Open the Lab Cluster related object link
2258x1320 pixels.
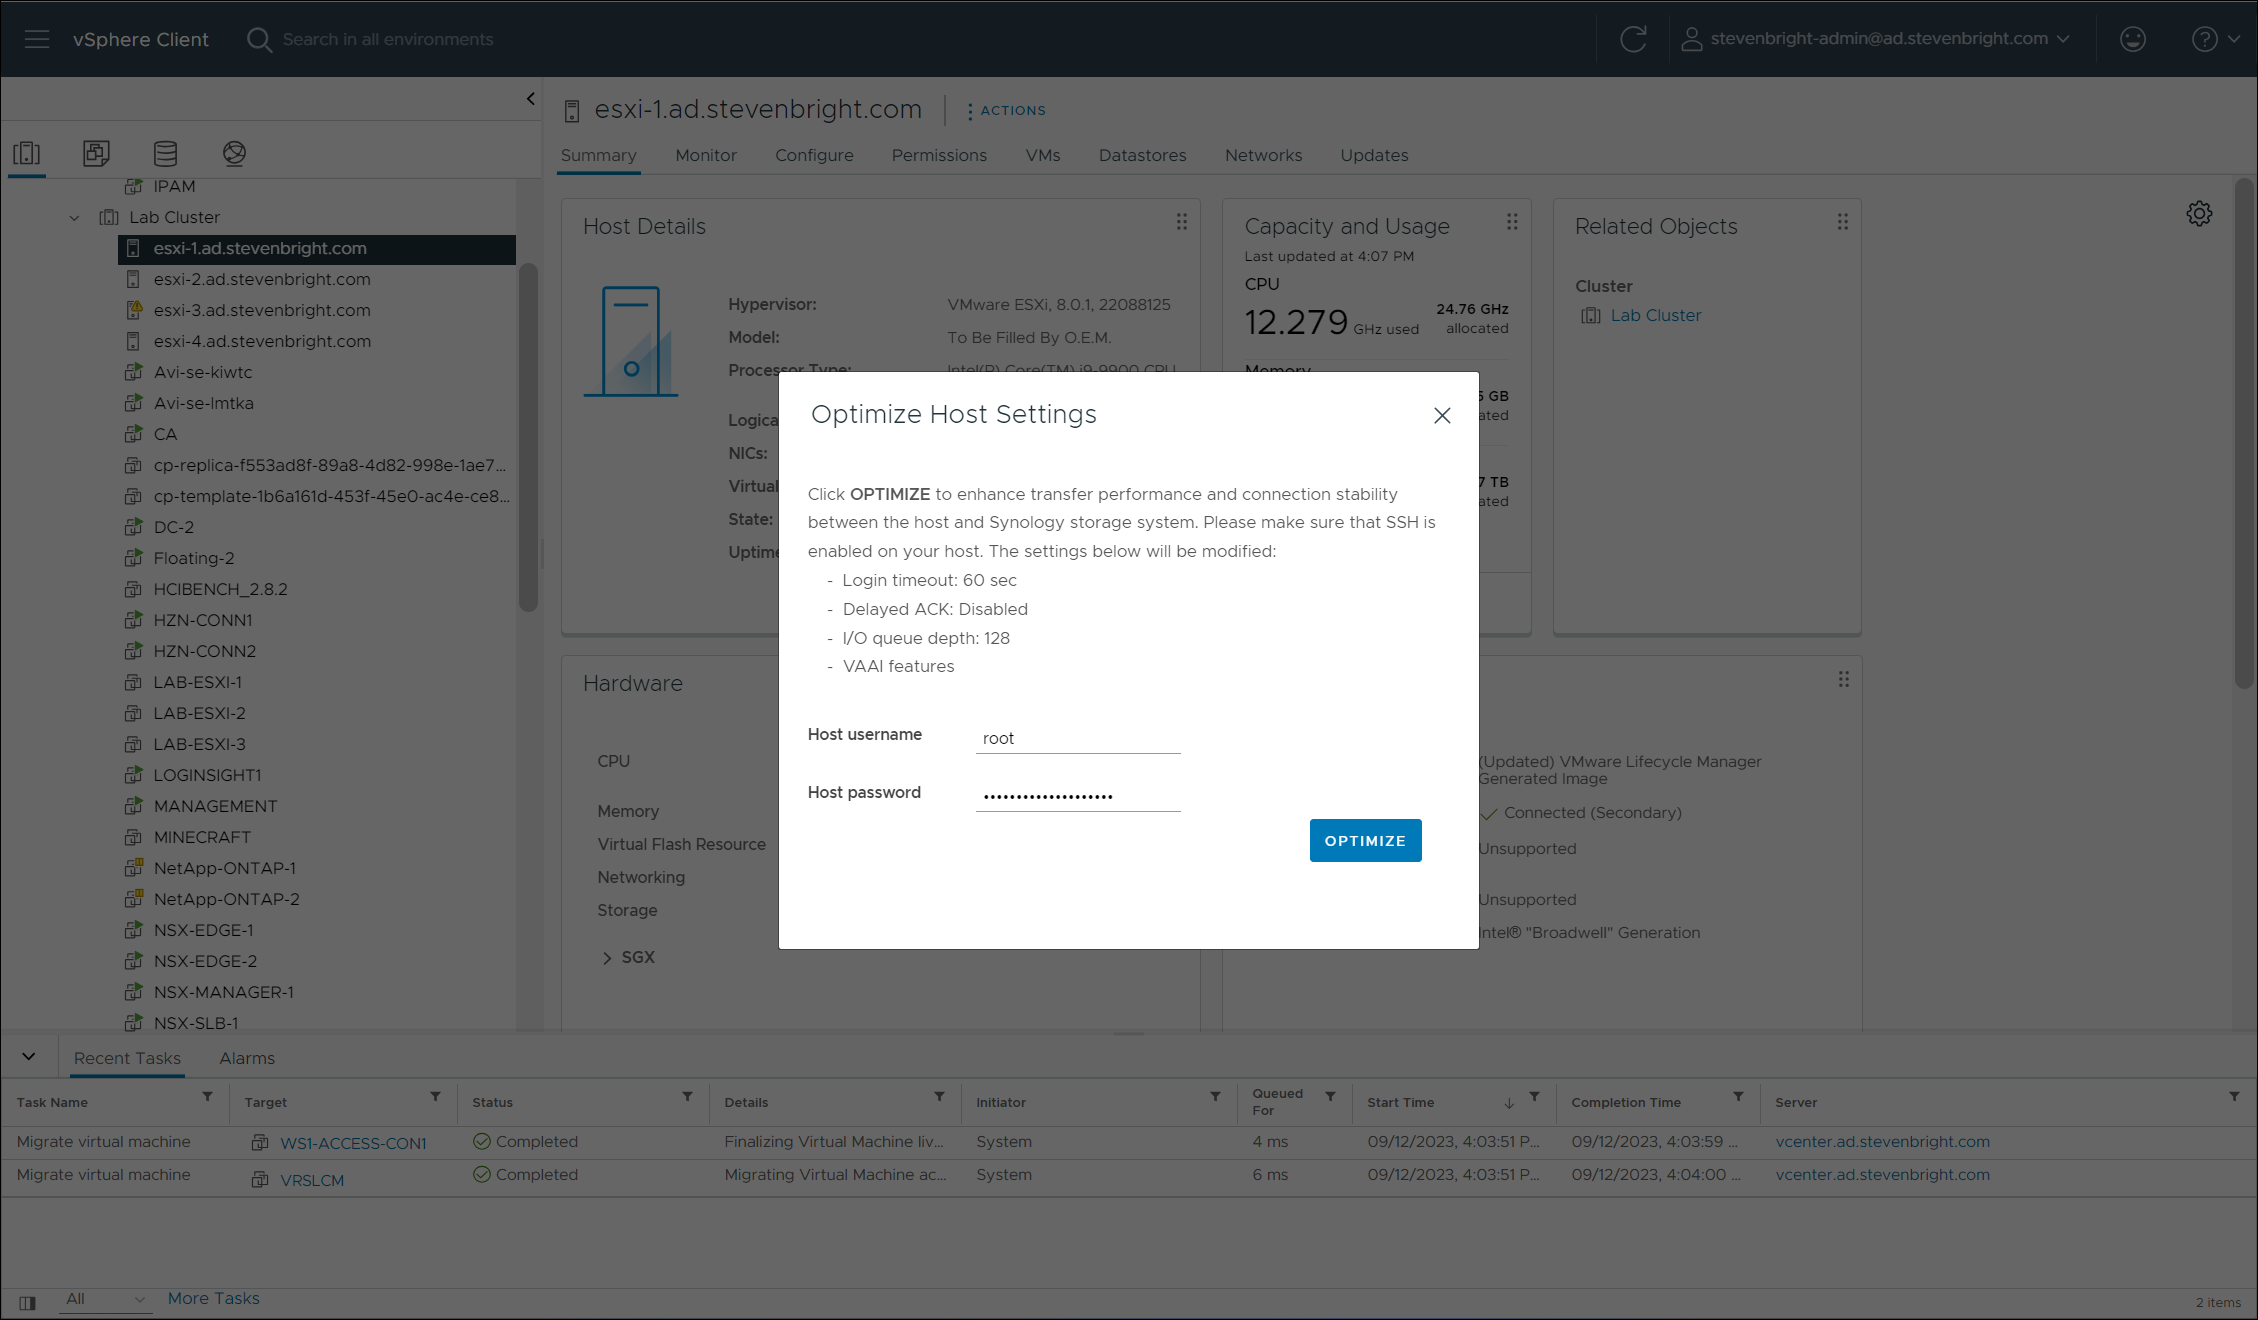pos(1655,315)
